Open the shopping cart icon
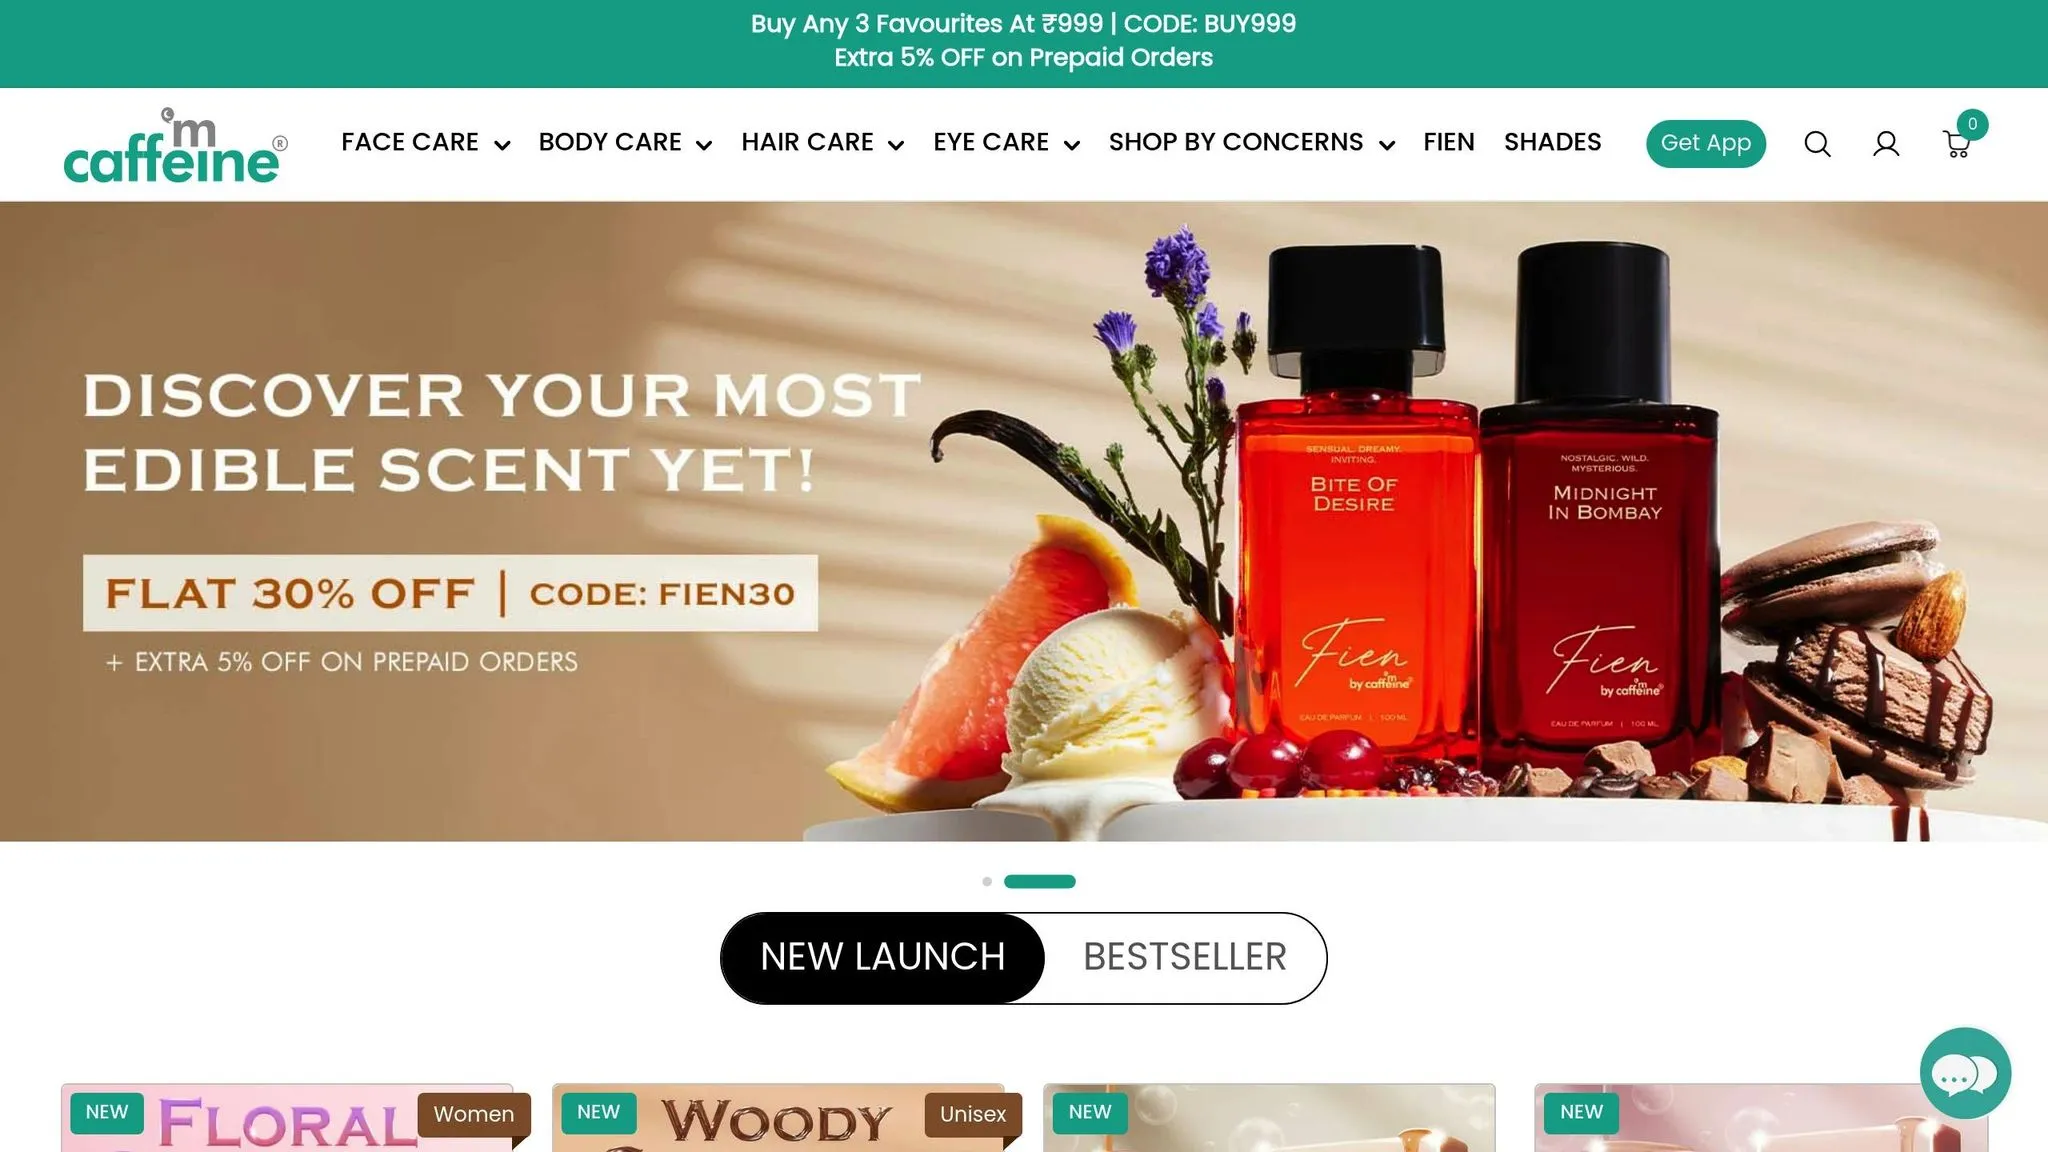This screenshot has height=1152, width=2048. pos(1958,144)
